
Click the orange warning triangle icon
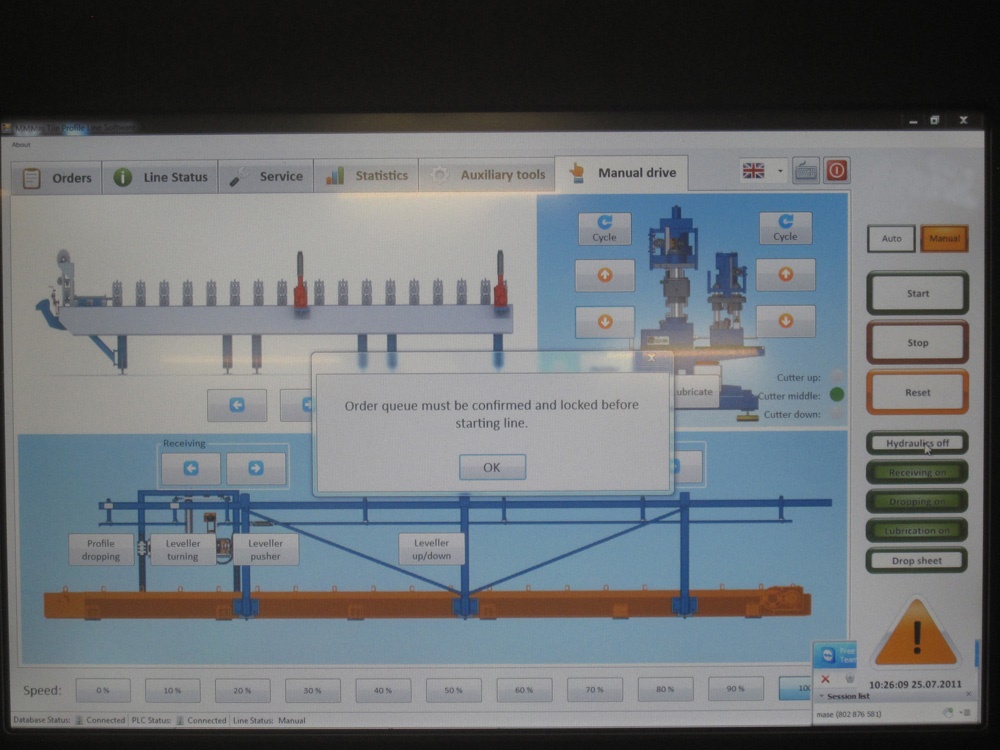pos(916,633)
